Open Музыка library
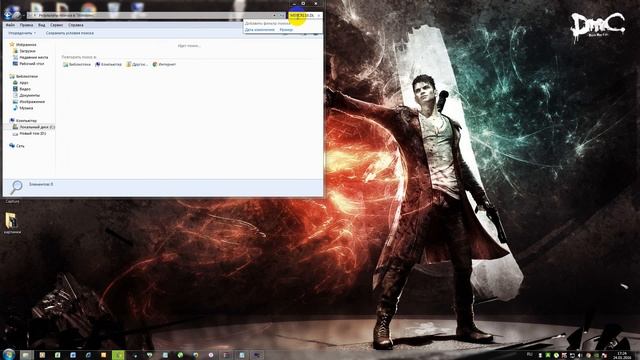Image resolution: width=640 pixels, height=360 pixels. (x=26, y=108)
